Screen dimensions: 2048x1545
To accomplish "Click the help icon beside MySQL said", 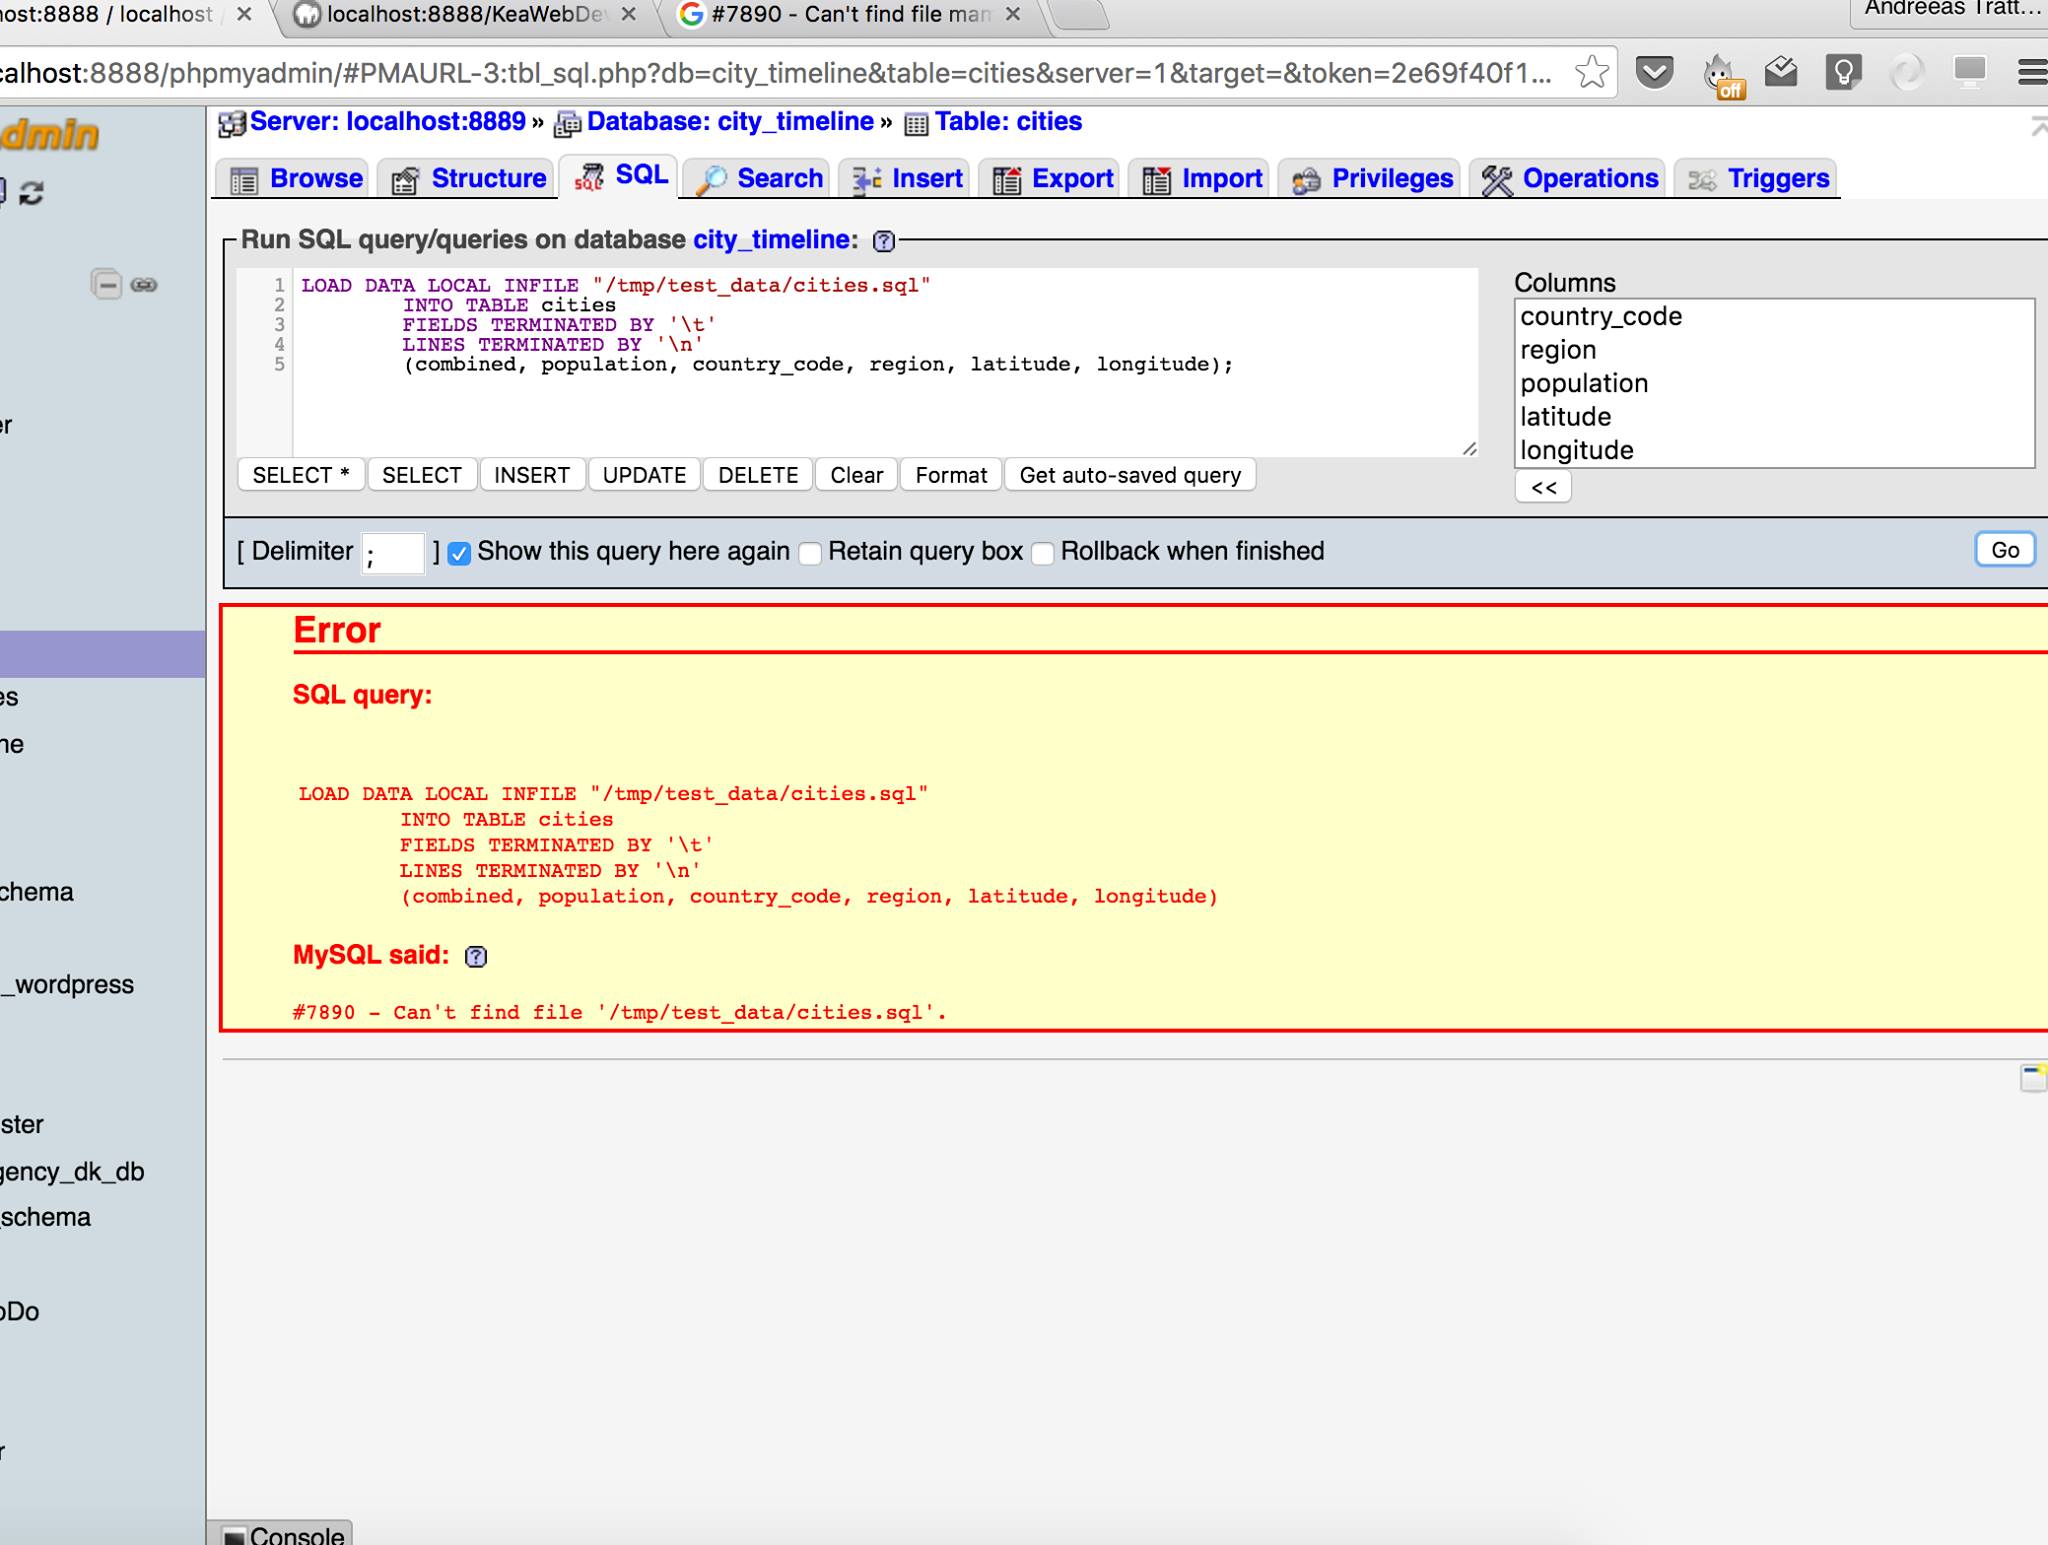I will [x=475, y=957].
